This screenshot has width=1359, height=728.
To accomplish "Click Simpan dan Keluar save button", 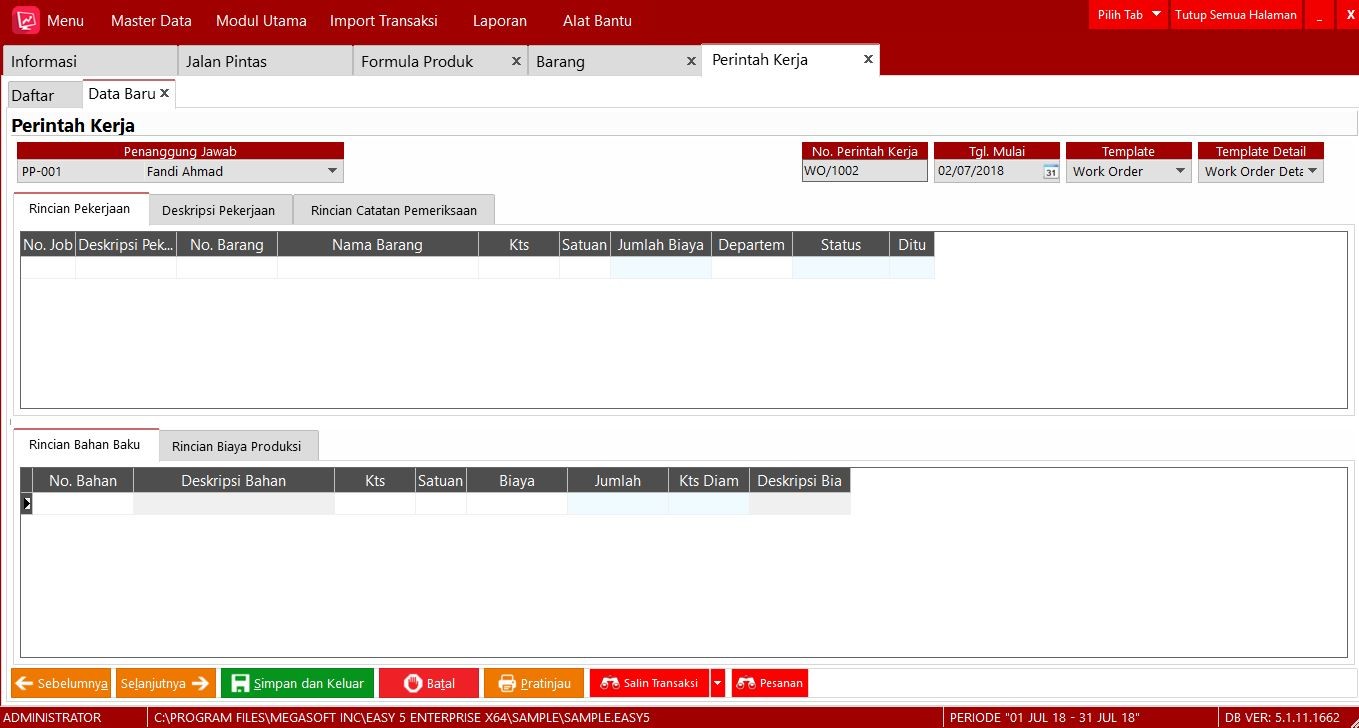I will tap(297, 683).
